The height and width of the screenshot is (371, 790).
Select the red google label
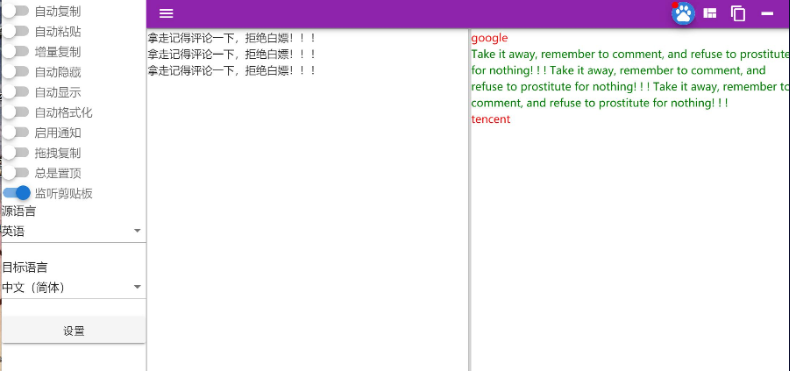[x=490, y=38]
